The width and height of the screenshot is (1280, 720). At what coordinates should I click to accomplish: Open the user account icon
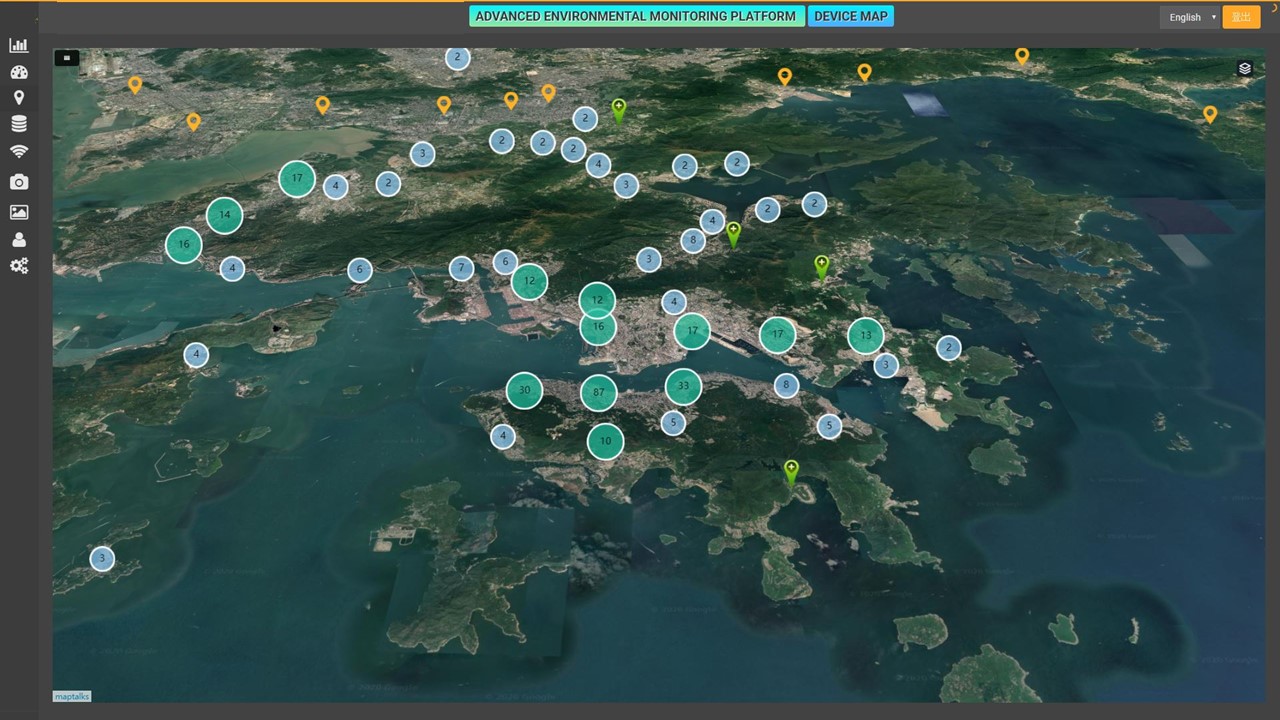pos(19,239)
